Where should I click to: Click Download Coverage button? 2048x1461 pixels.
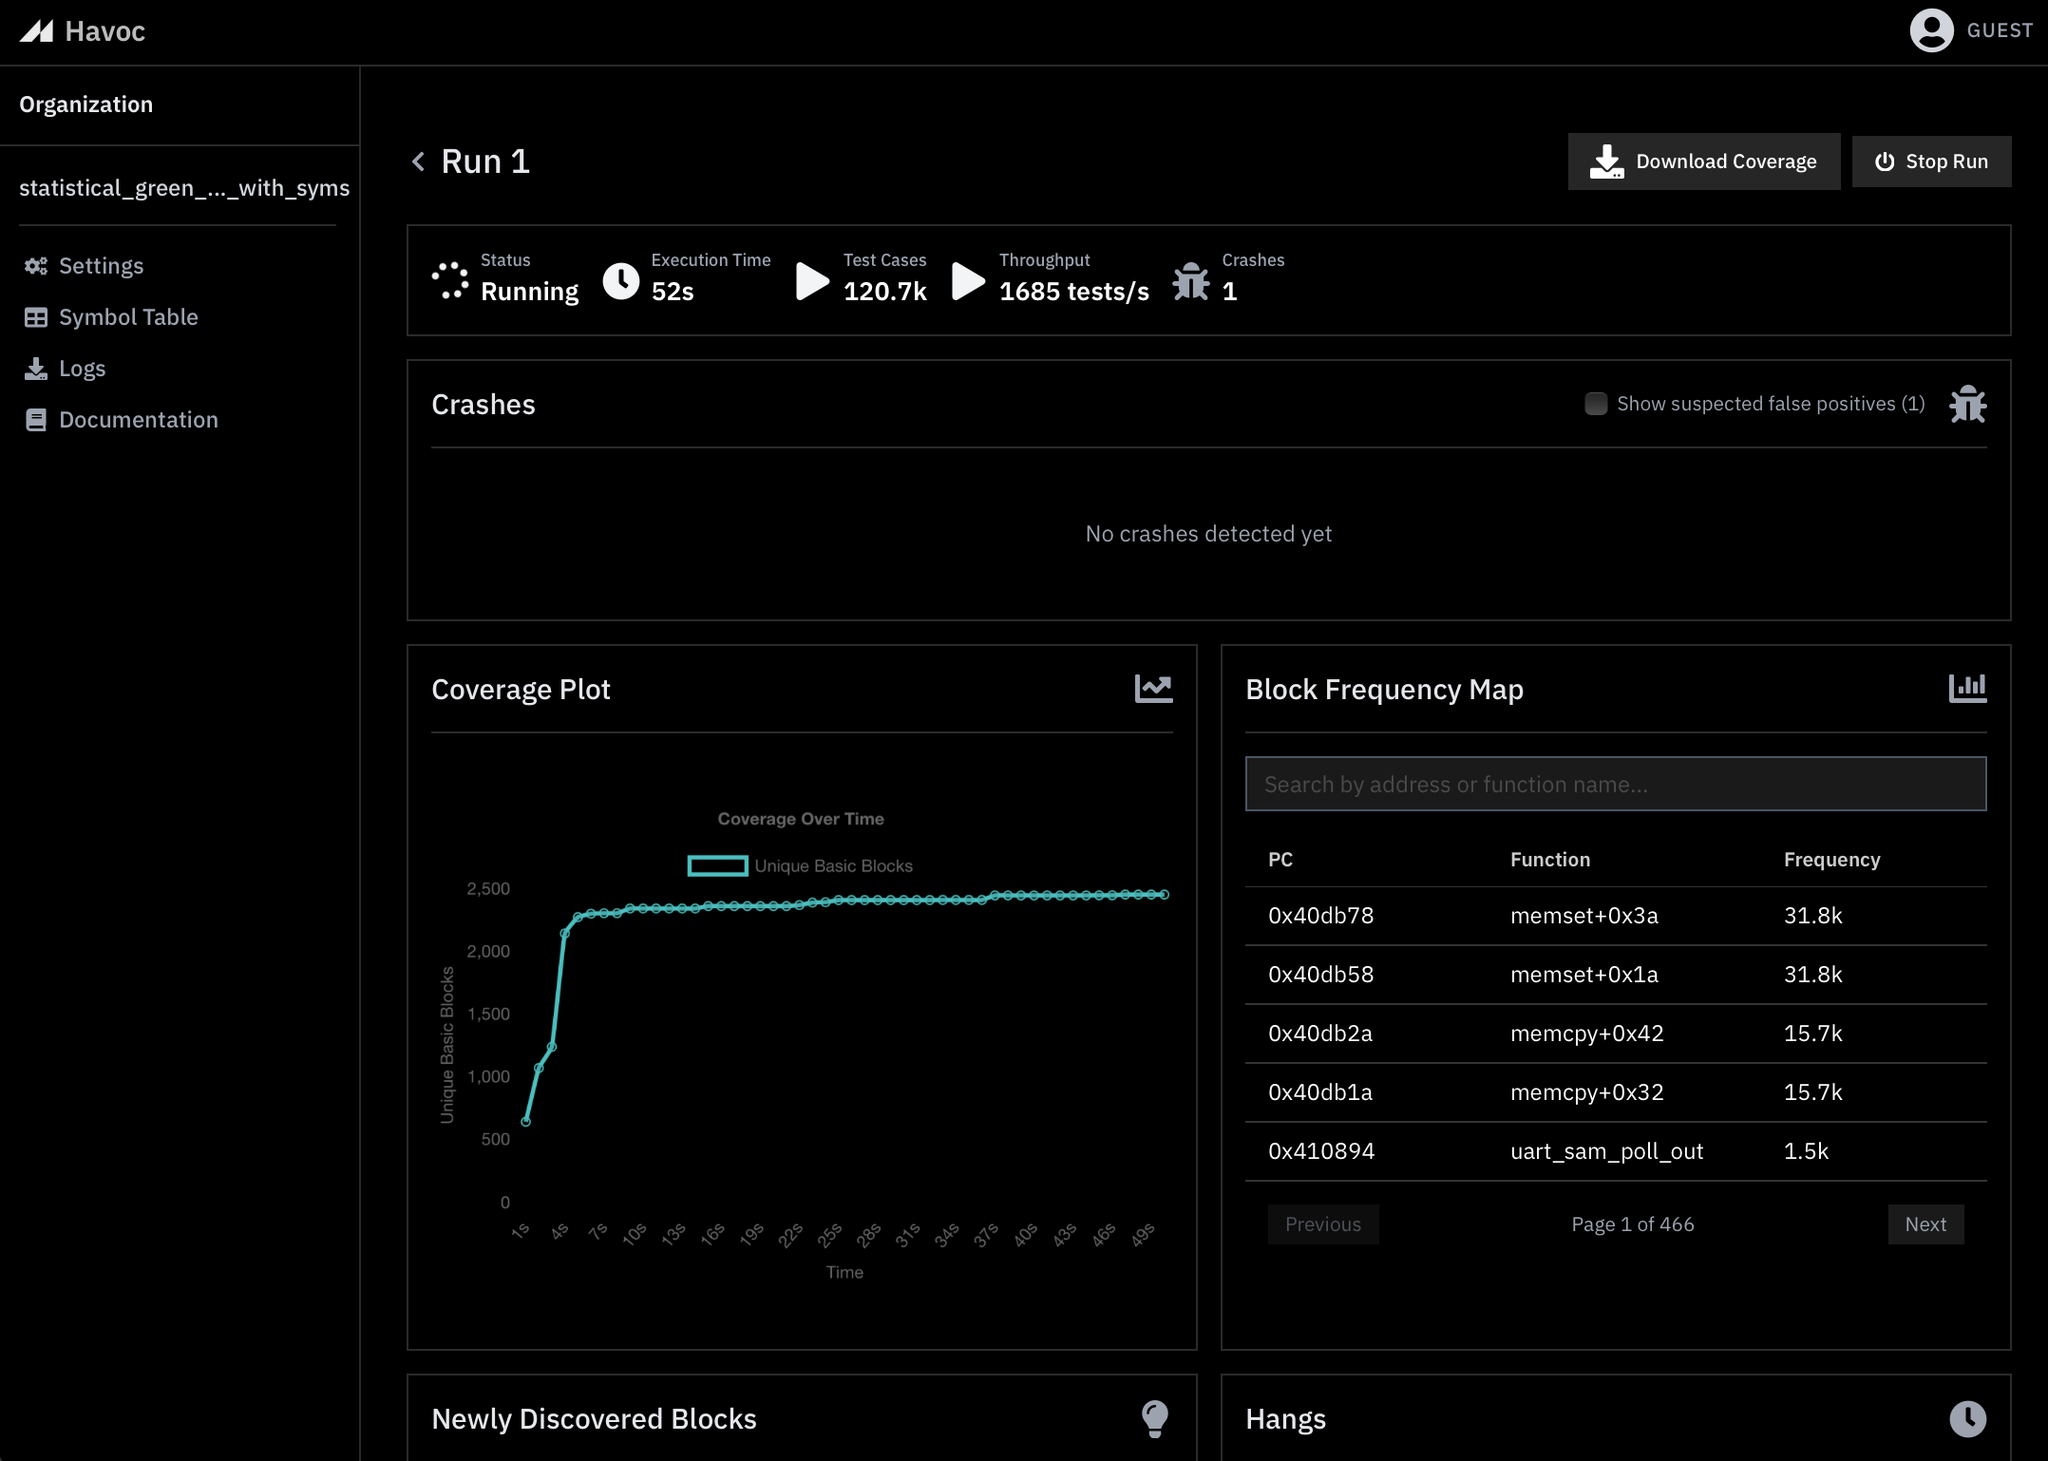click(1703, 162)
